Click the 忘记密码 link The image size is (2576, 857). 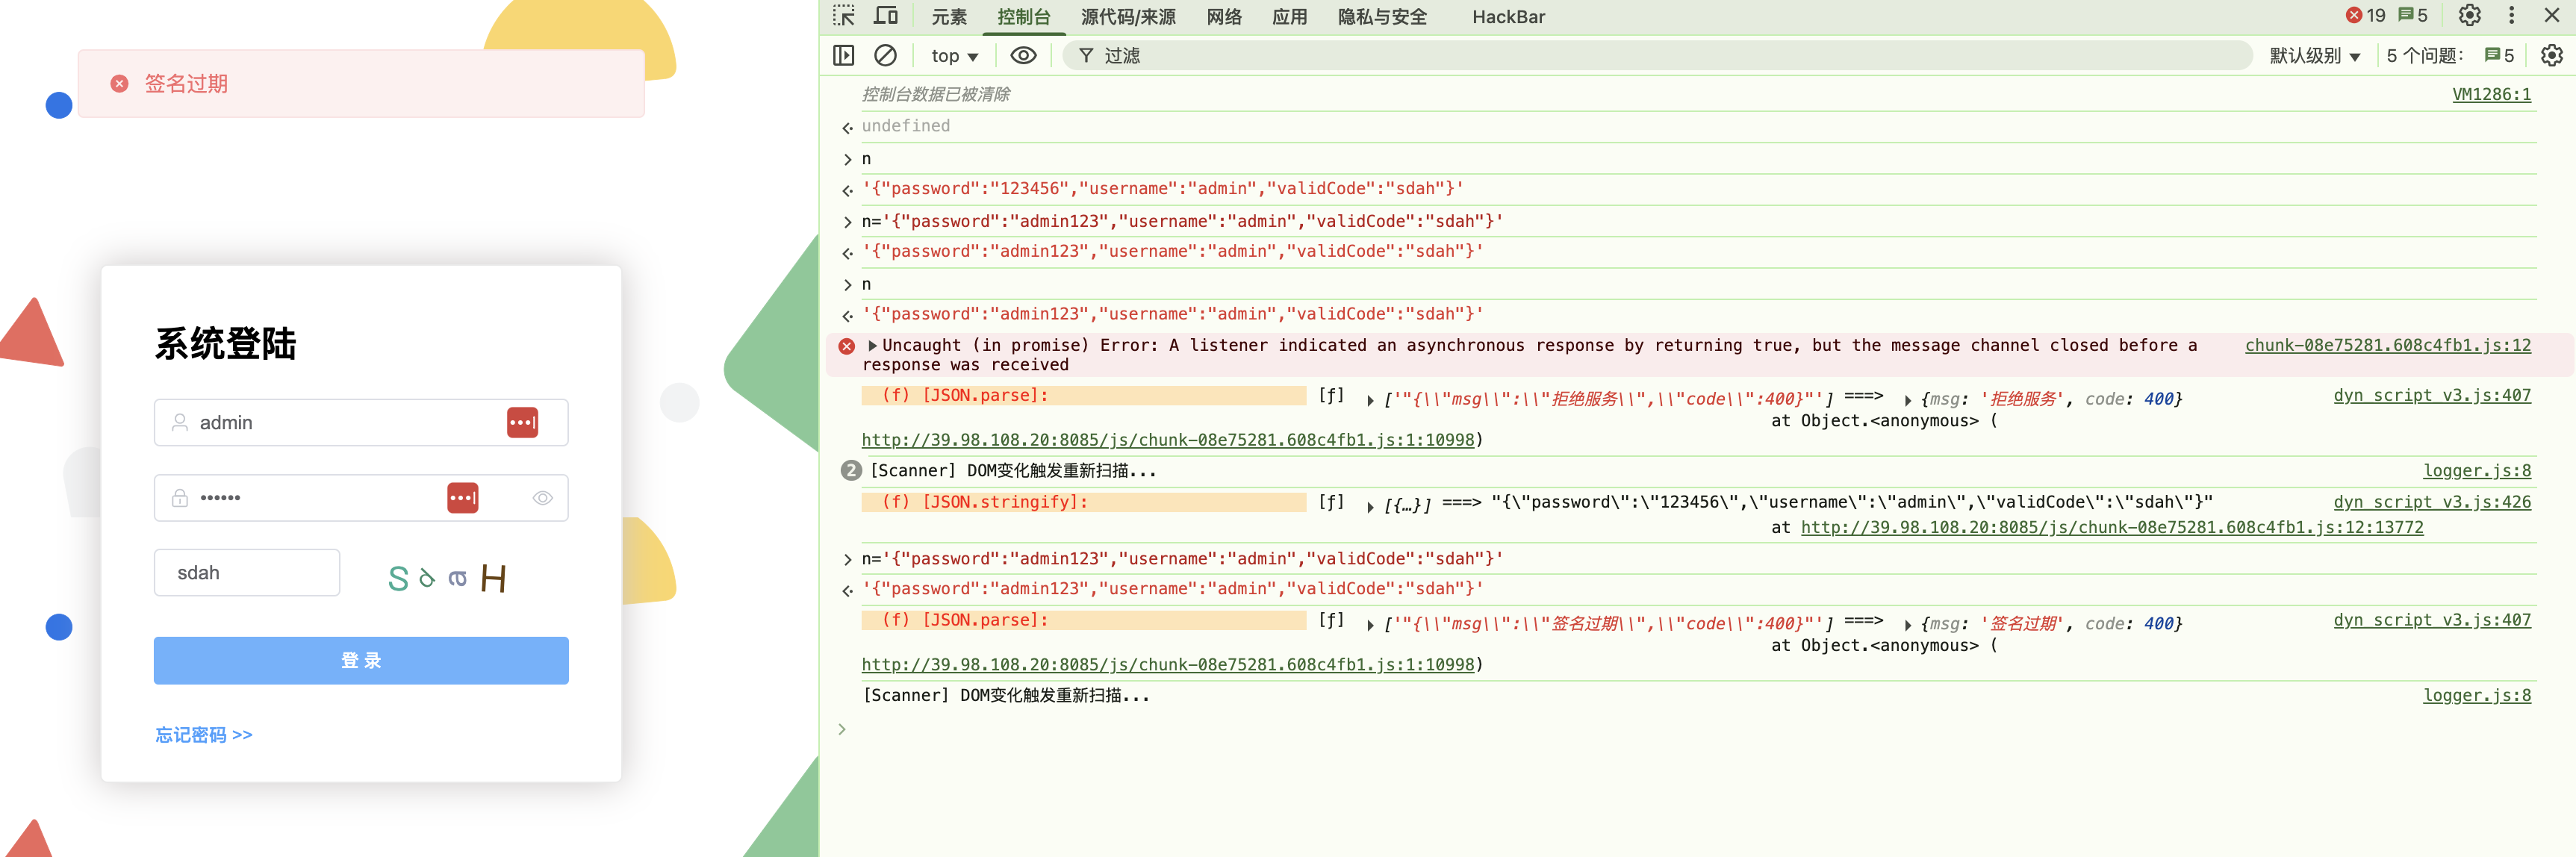pos(204,735)
